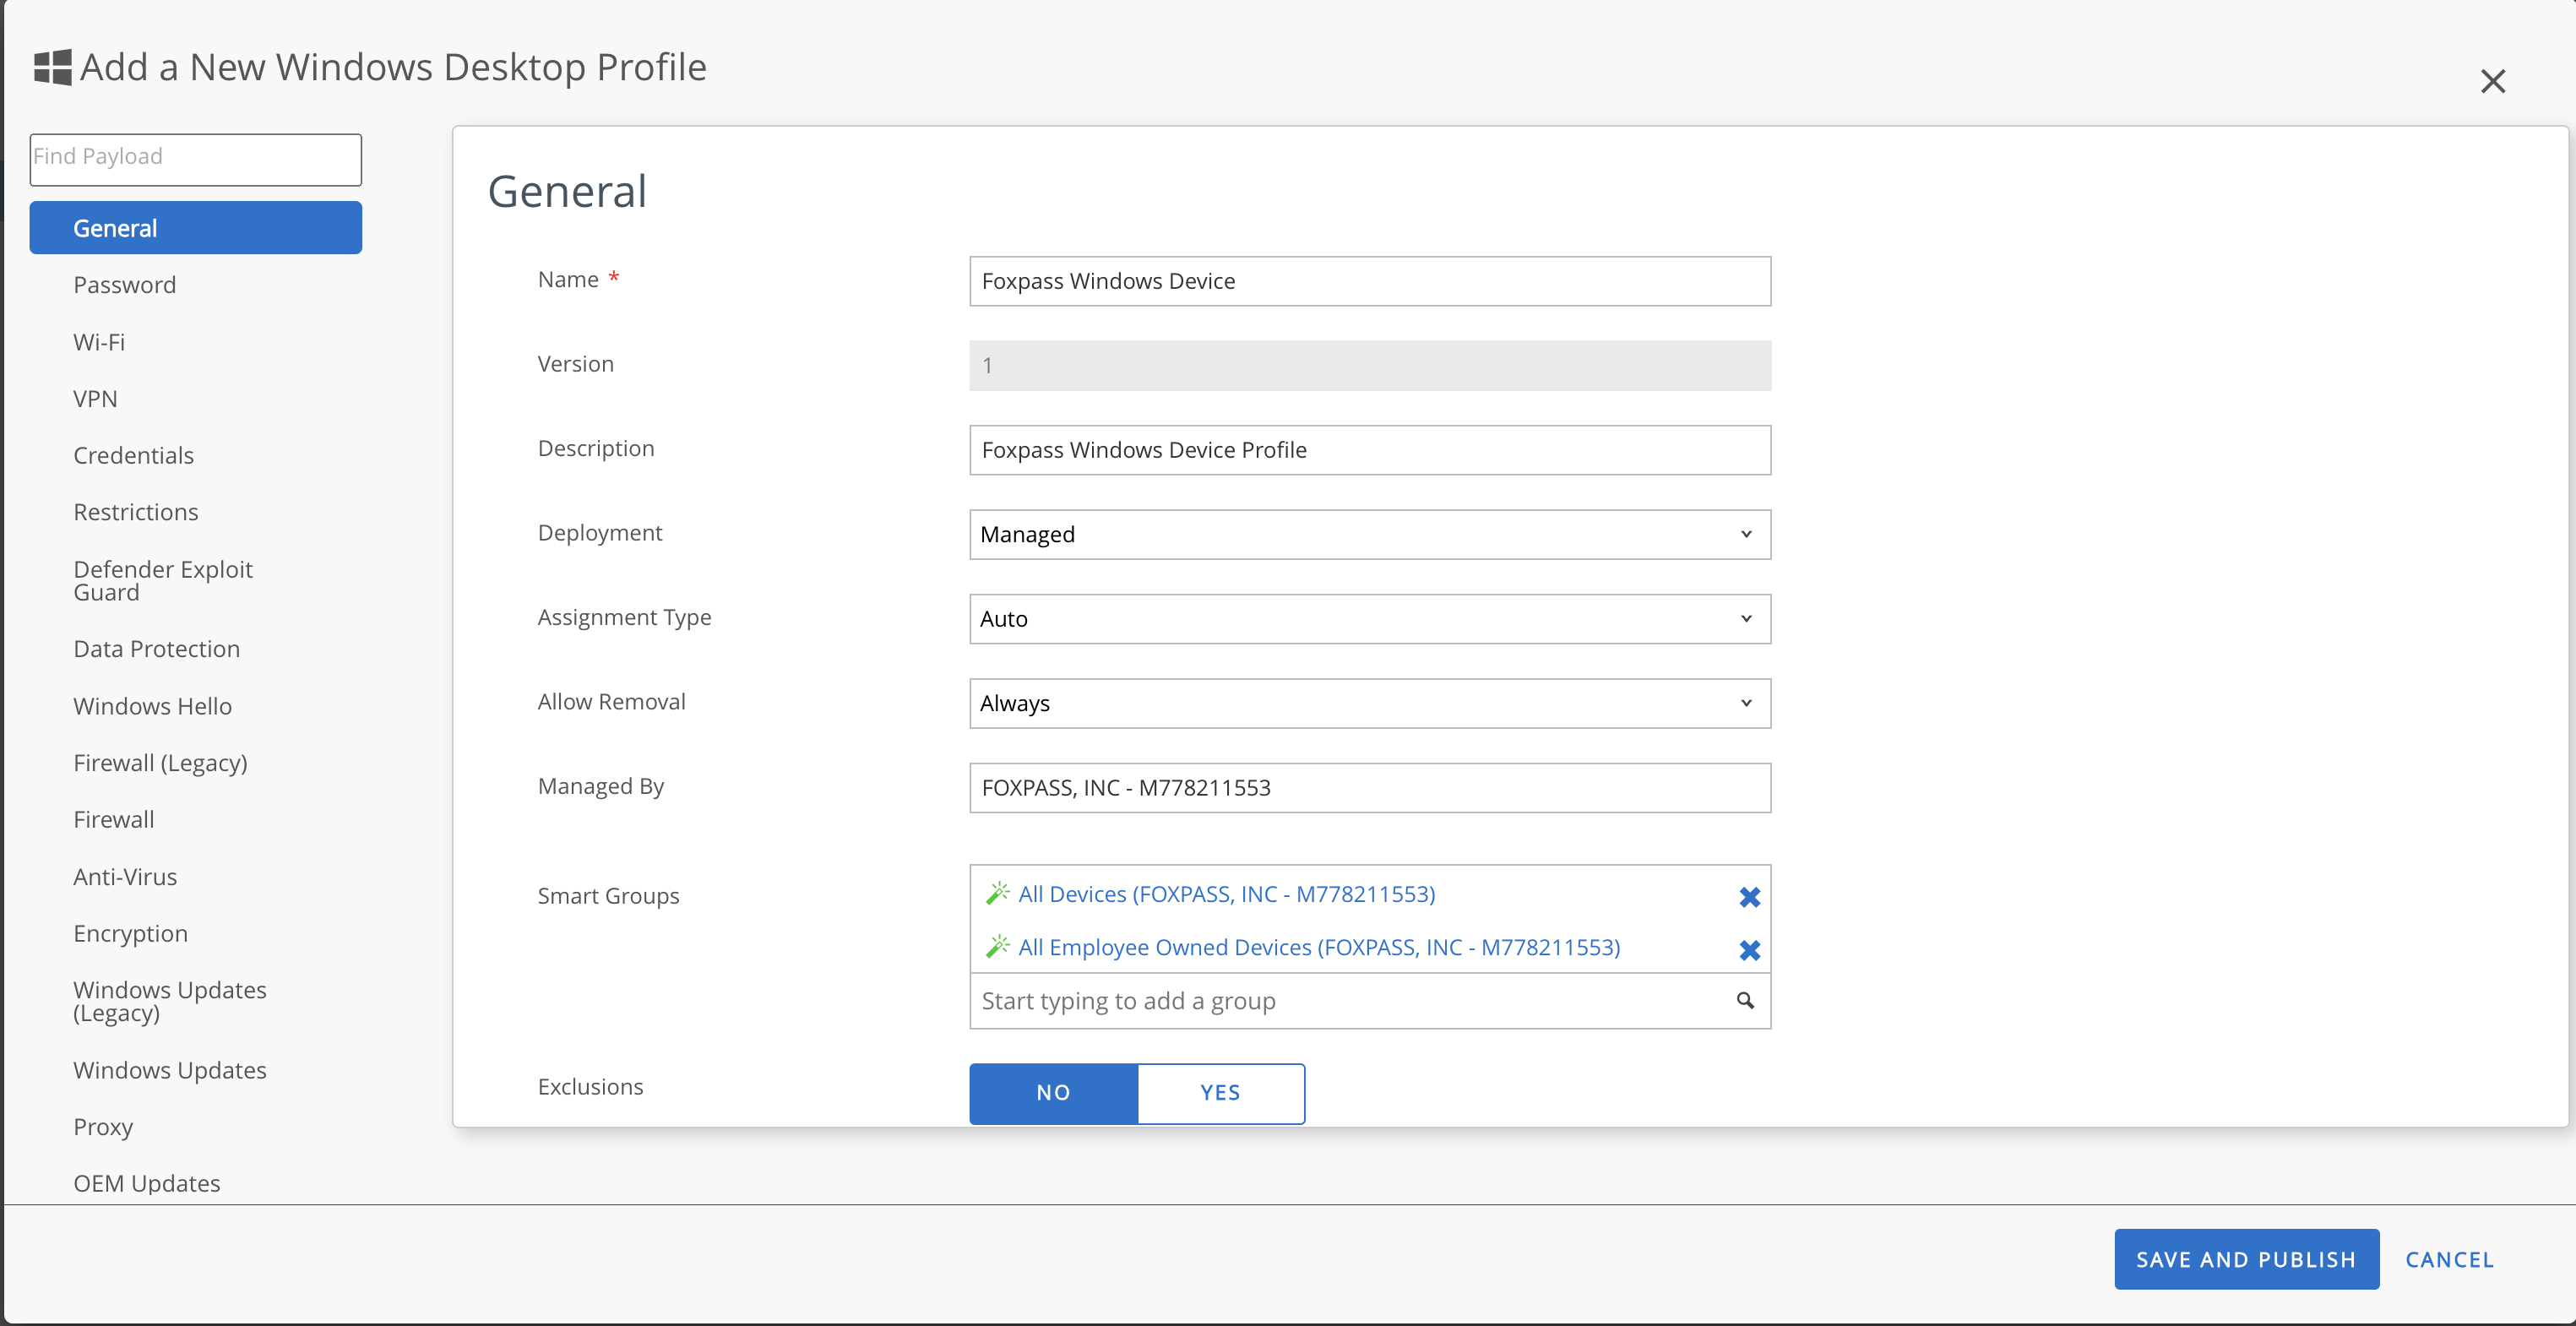Image resolution: width=2576 pixels, height=1326 pixels.
Task: Open the Windows Hello payload
Action: (x=152, y=706)
